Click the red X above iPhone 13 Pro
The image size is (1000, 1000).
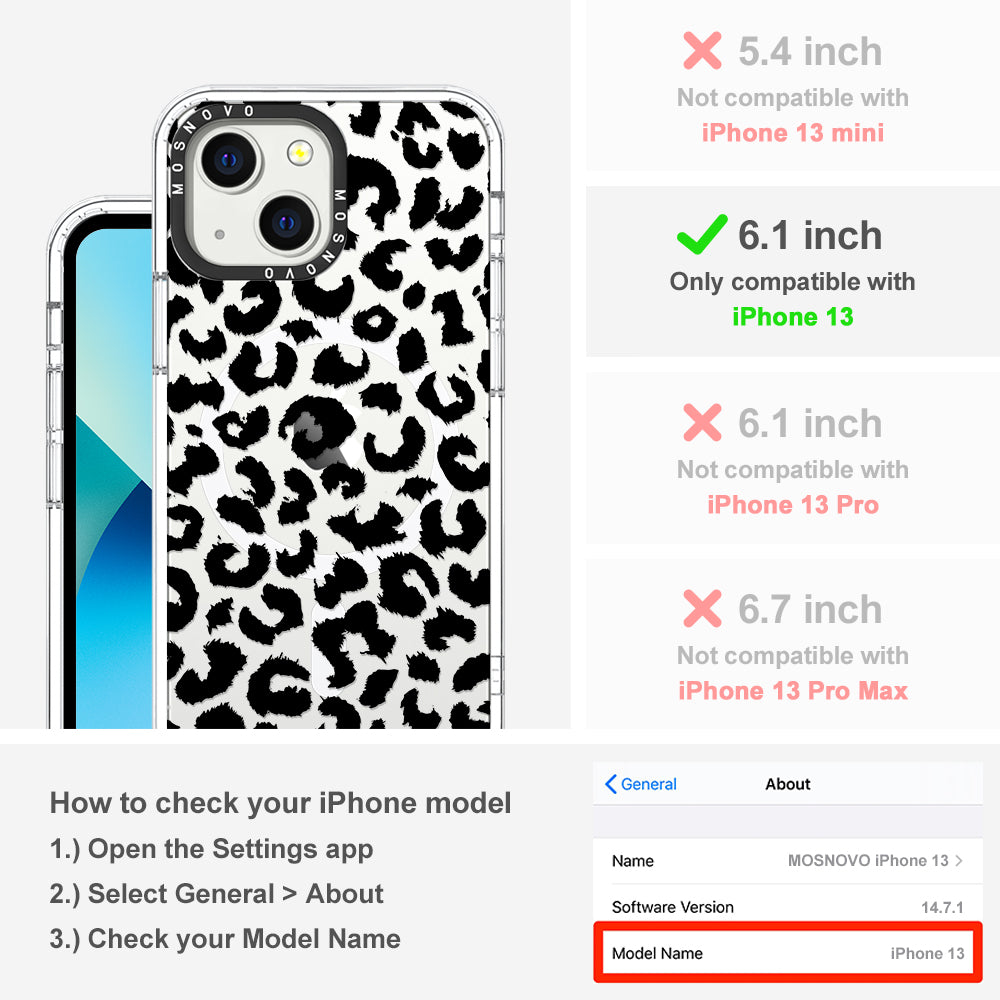tap(702, 422)
